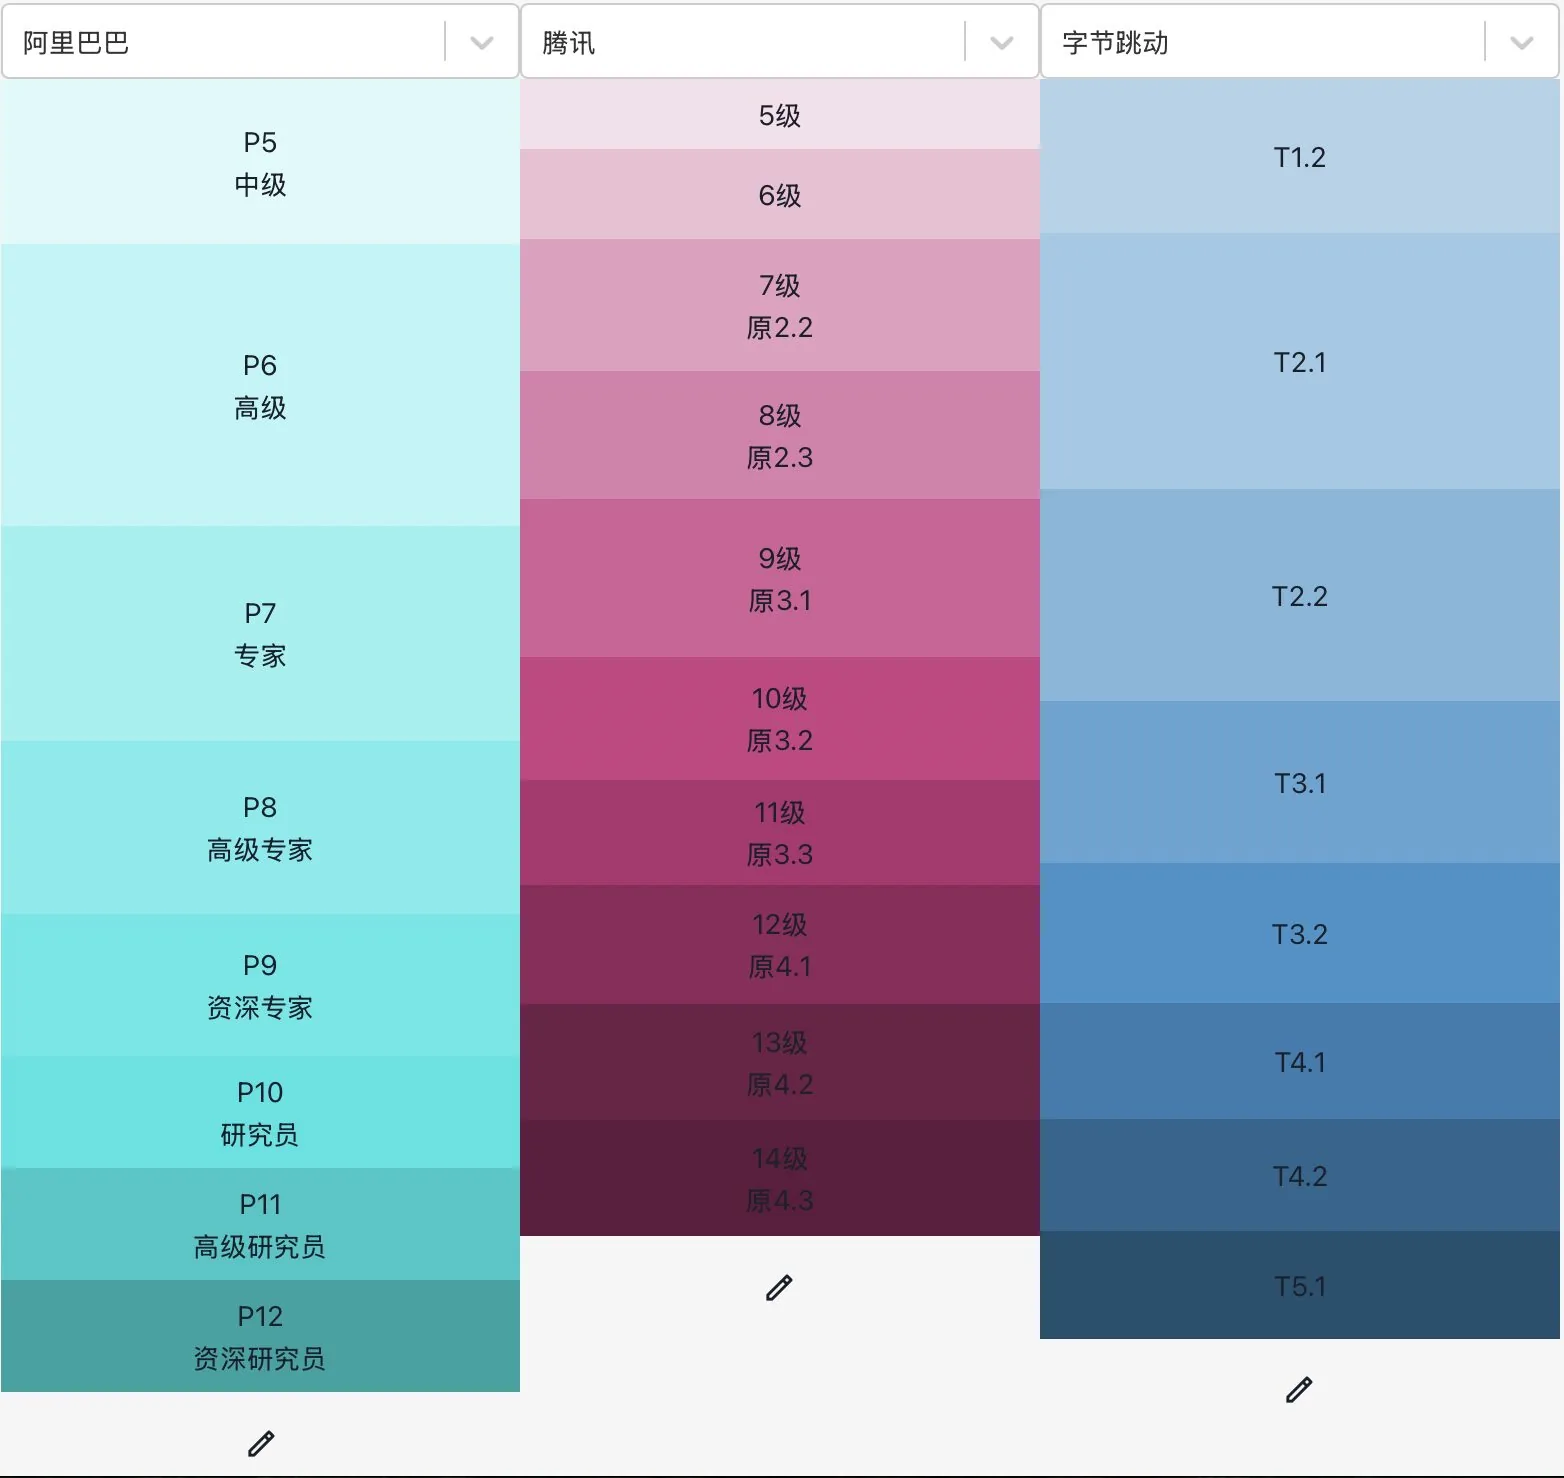
Task: Click the 12级 原4.1 level block
Action: [780, 944]
